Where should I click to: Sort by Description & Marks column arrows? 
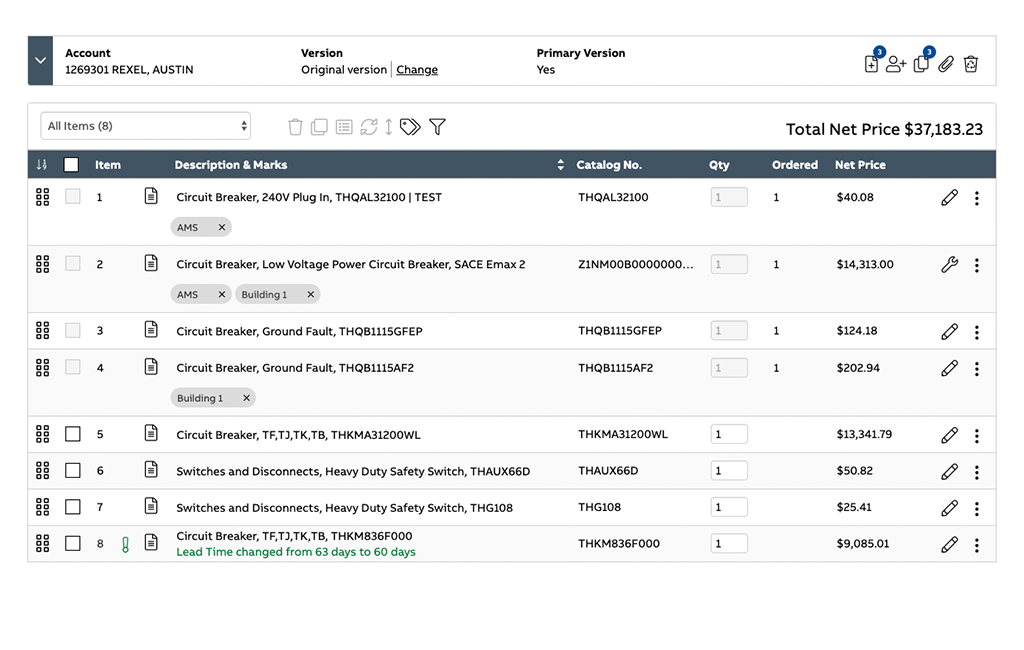point(560,165)
